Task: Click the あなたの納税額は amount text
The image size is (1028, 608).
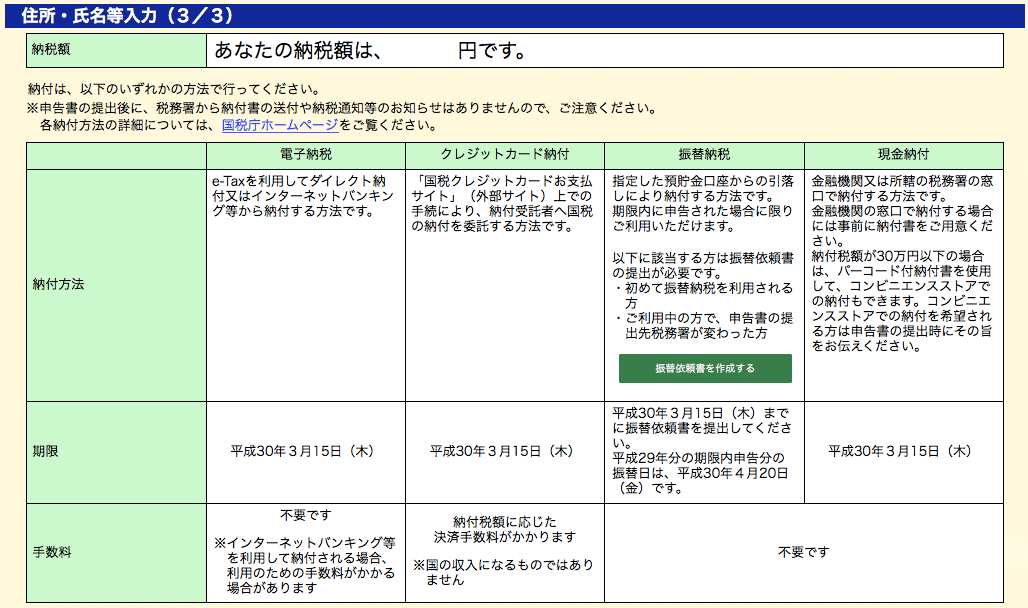Action: tap(370, 50)
